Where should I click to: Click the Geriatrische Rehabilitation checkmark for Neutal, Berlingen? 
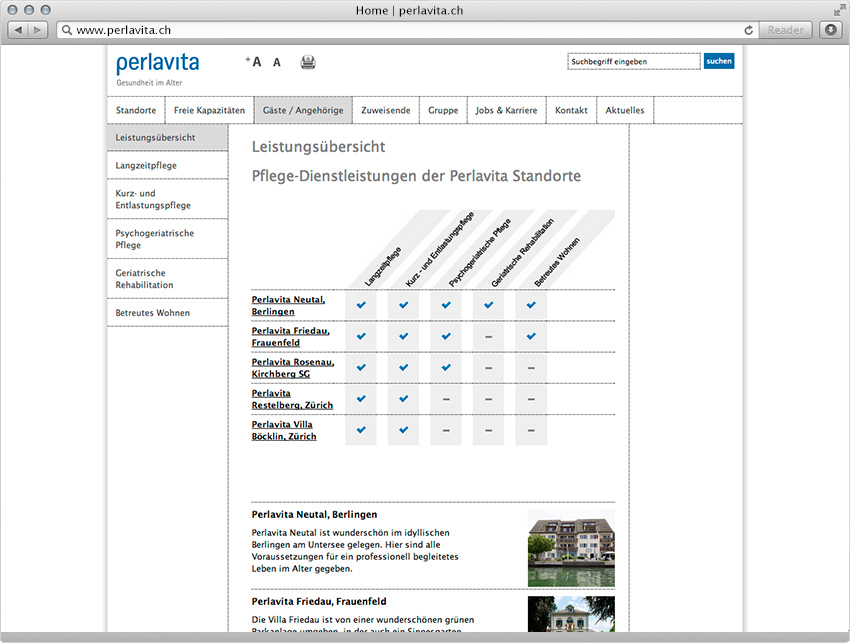point(488,305)
